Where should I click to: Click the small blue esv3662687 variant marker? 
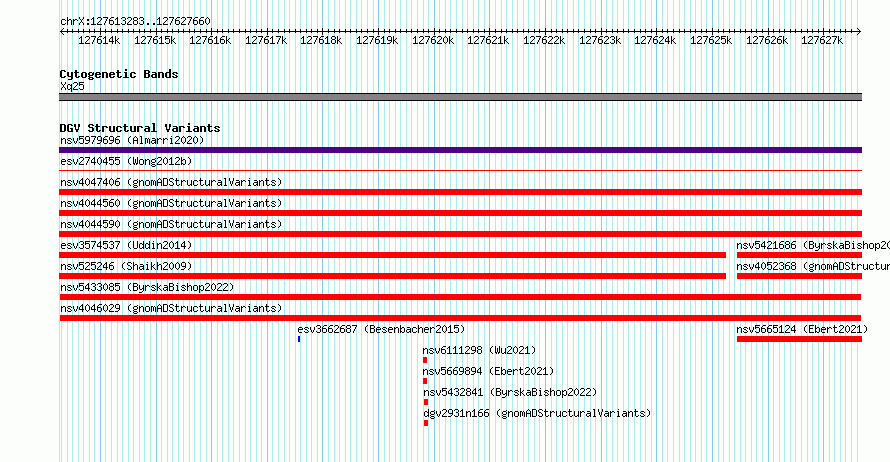tap(299, 339)
